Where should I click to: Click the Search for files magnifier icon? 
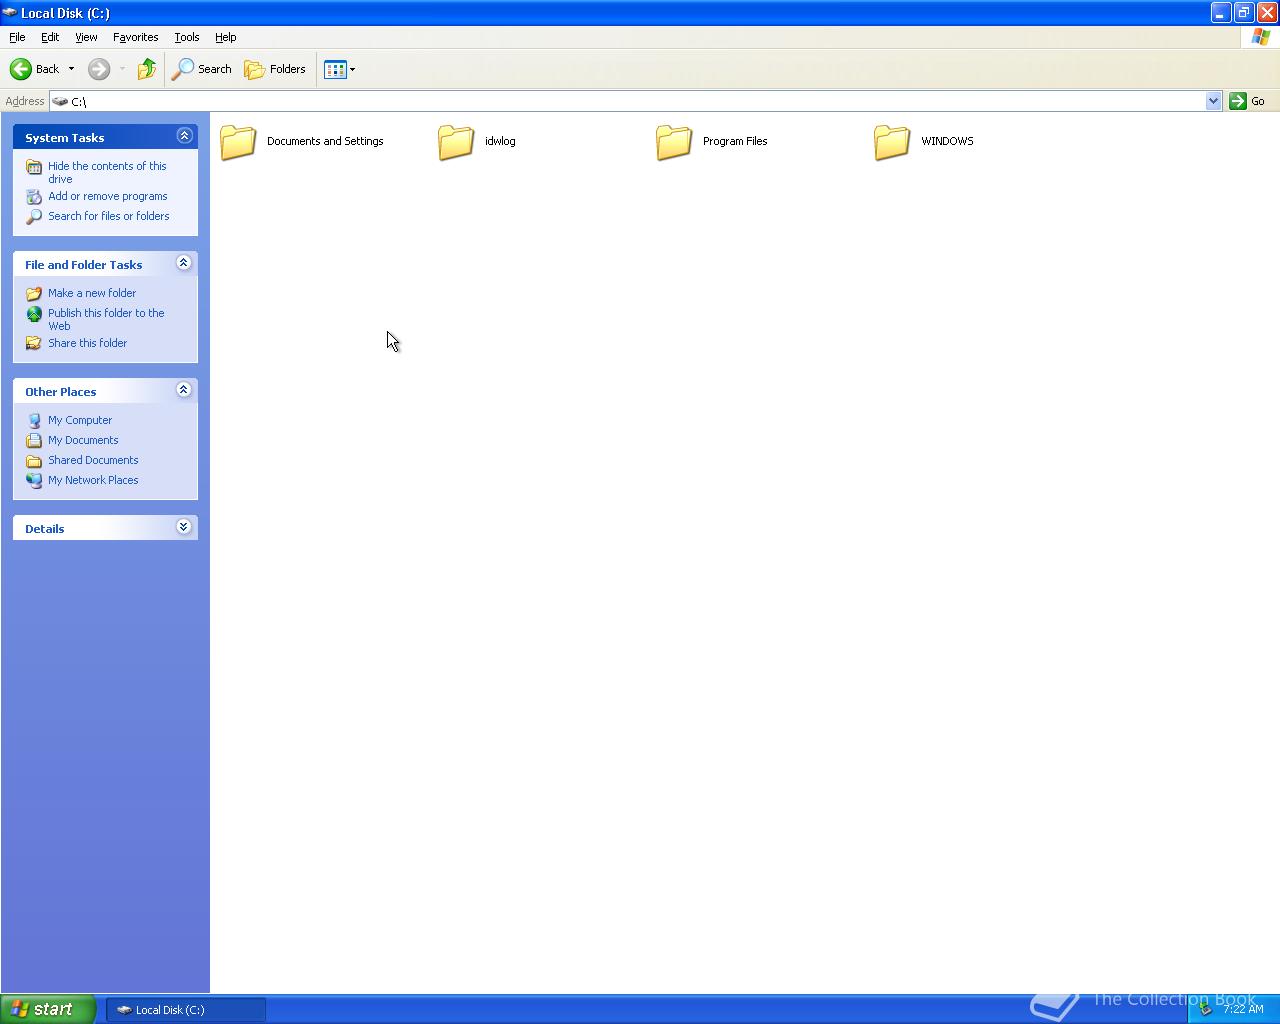pos(34,217)
